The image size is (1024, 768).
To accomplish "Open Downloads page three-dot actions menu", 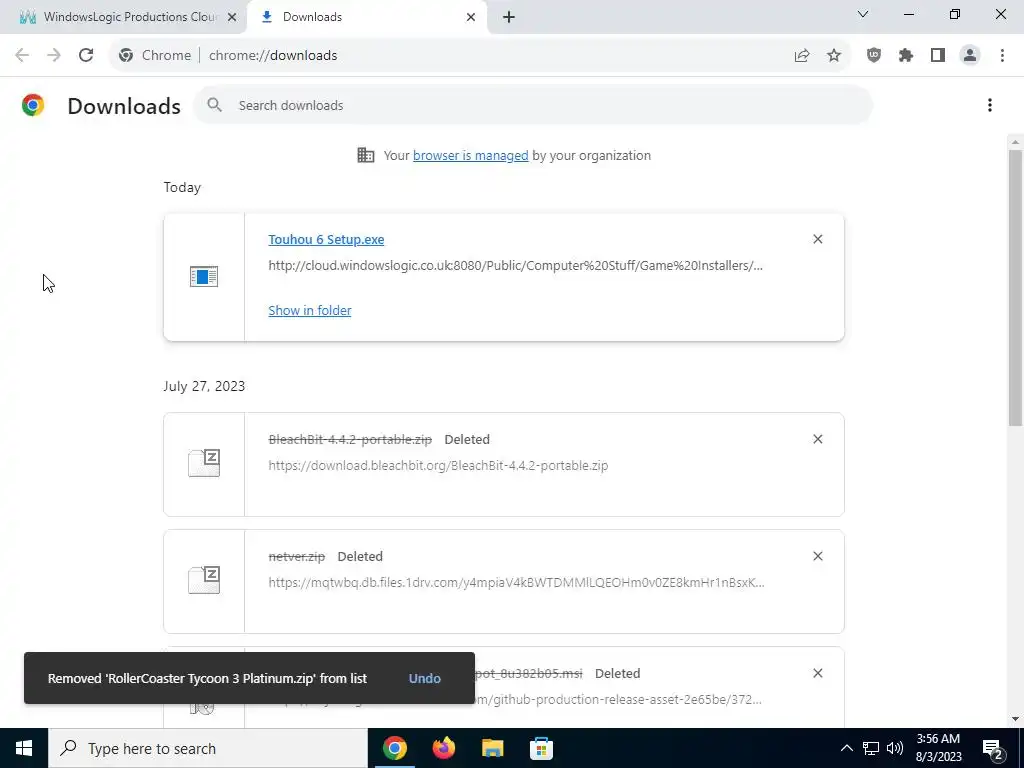I will click(x=990, y=105).
